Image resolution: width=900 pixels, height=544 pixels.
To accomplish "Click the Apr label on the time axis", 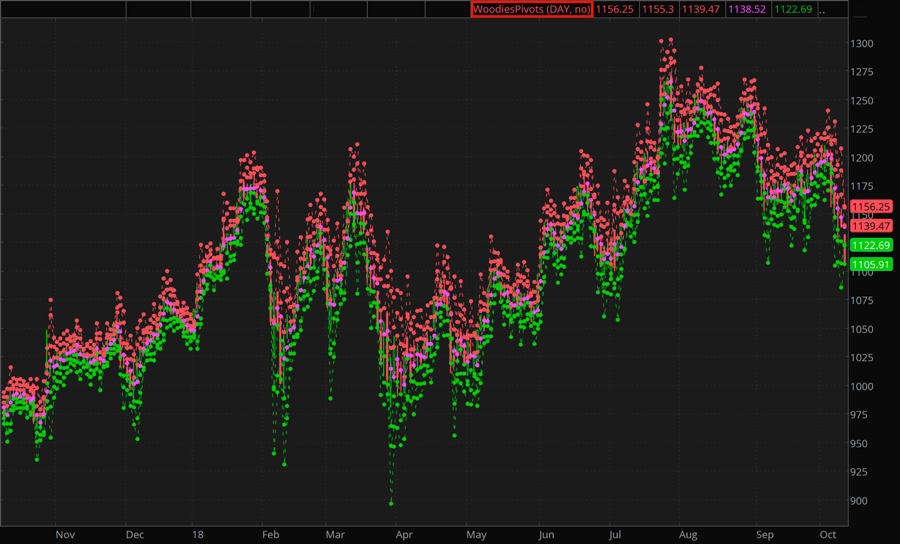I will pyautogui.click(x=403, y=535).
